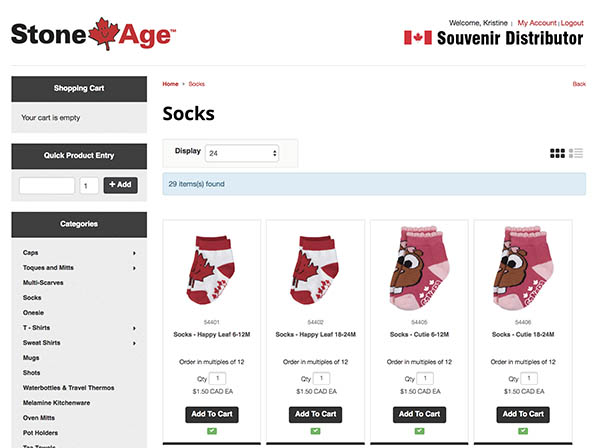The image size is (600, 448).
Task: Click green check icon under Happy Leaf 18-24M
Action: (315, 431)
